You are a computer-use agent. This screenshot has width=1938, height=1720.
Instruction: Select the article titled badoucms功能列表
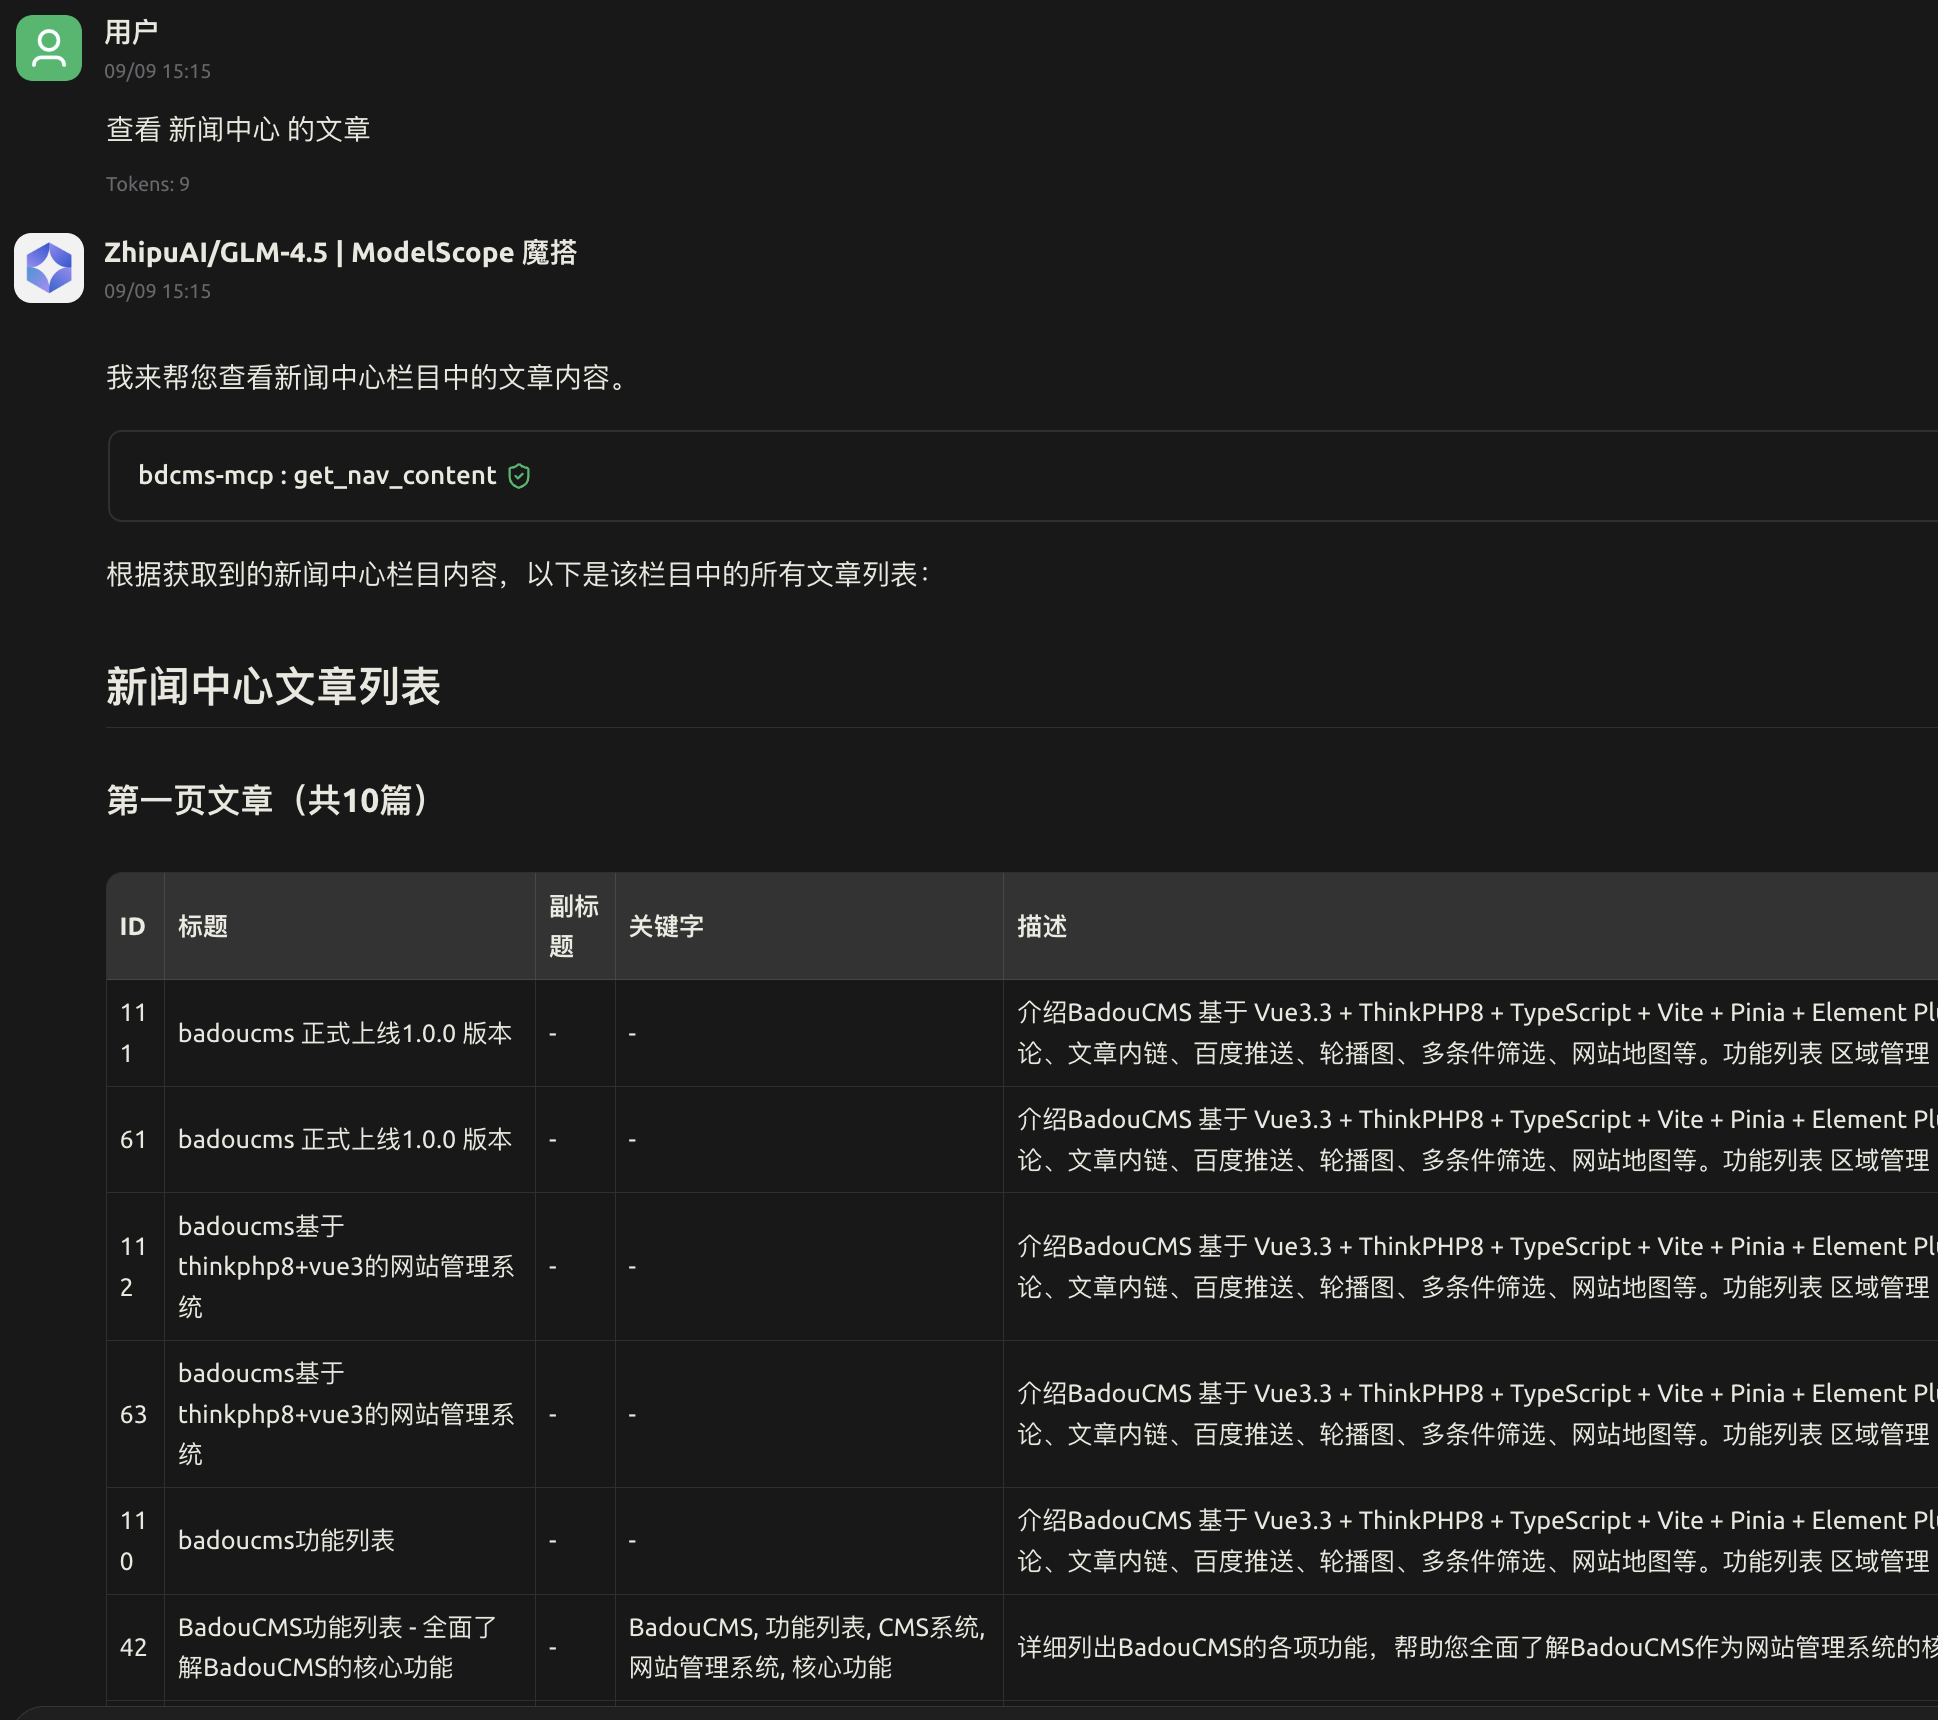pyautogui.click(x=289, y=1540)
